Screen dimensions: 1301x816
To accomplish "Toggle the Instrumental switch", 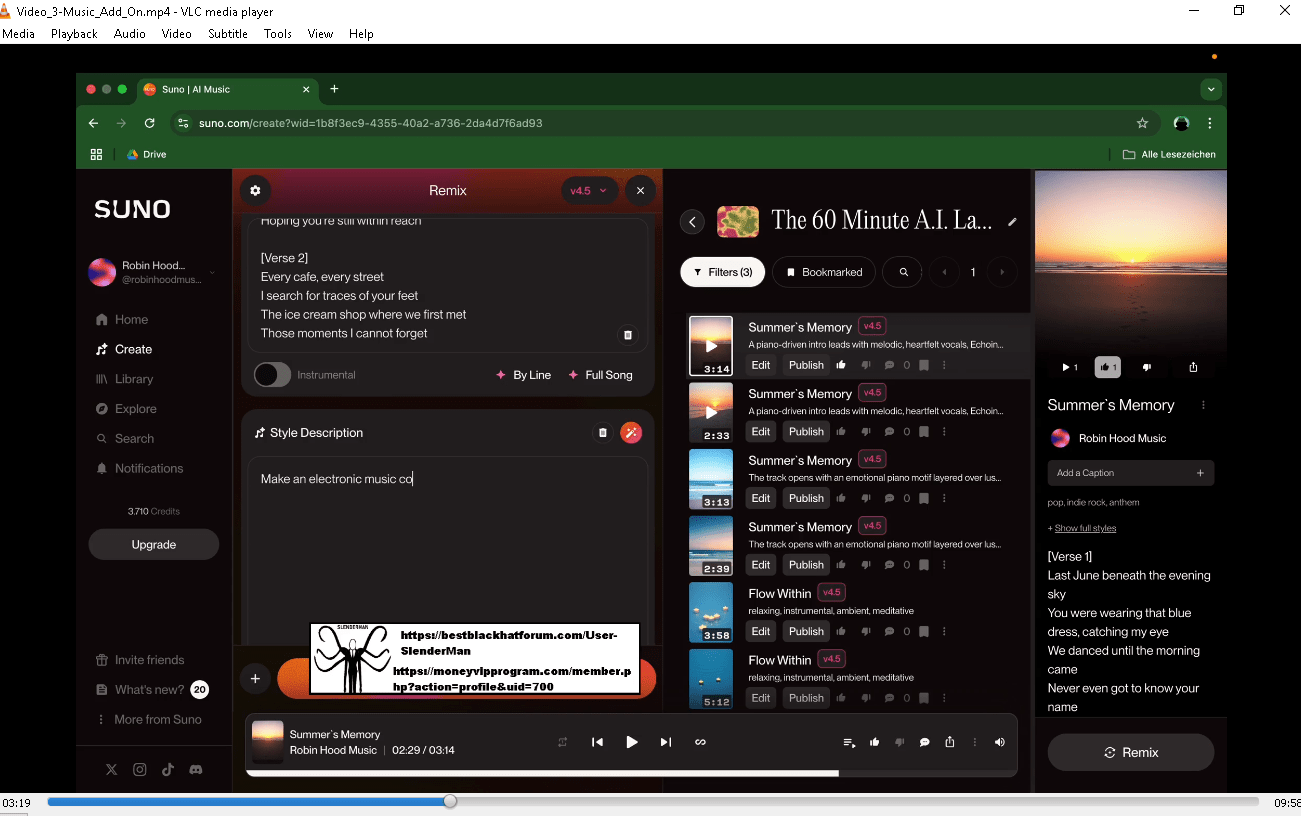I will pyautogui.click(x=272, y=375).
